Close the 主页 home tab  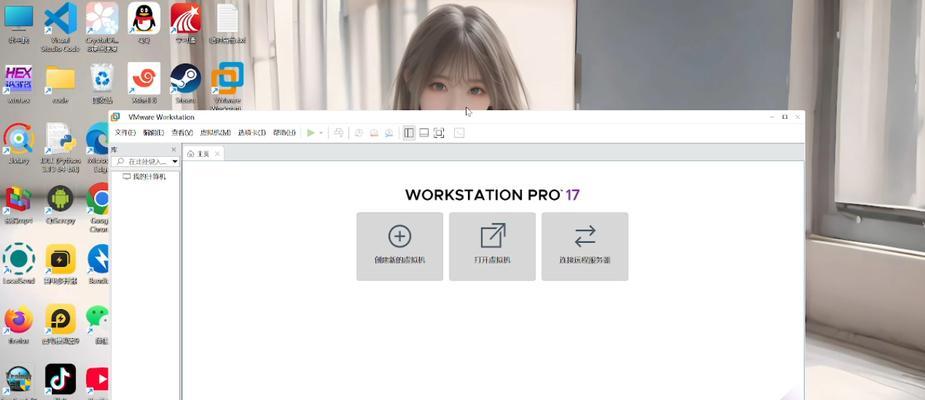(217, 153)
